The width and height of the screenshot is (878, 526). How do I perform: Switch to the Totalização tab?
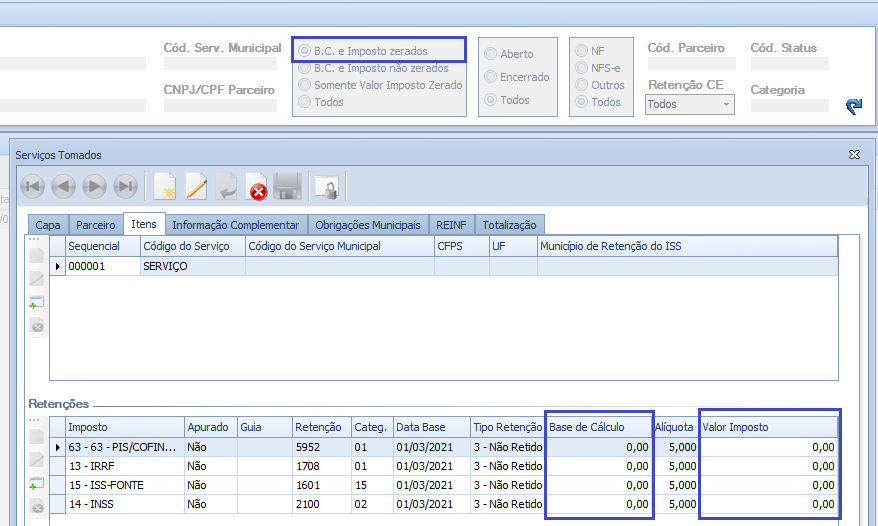click(510, 225)
